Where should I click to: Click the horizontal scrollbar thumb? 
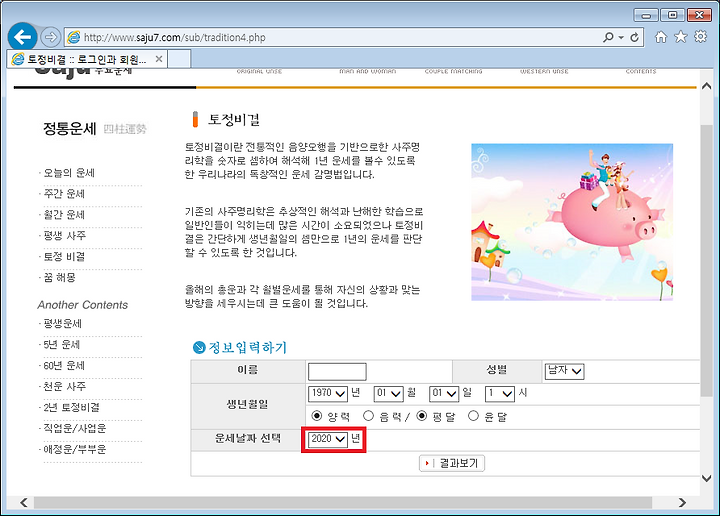click(343, 503)
